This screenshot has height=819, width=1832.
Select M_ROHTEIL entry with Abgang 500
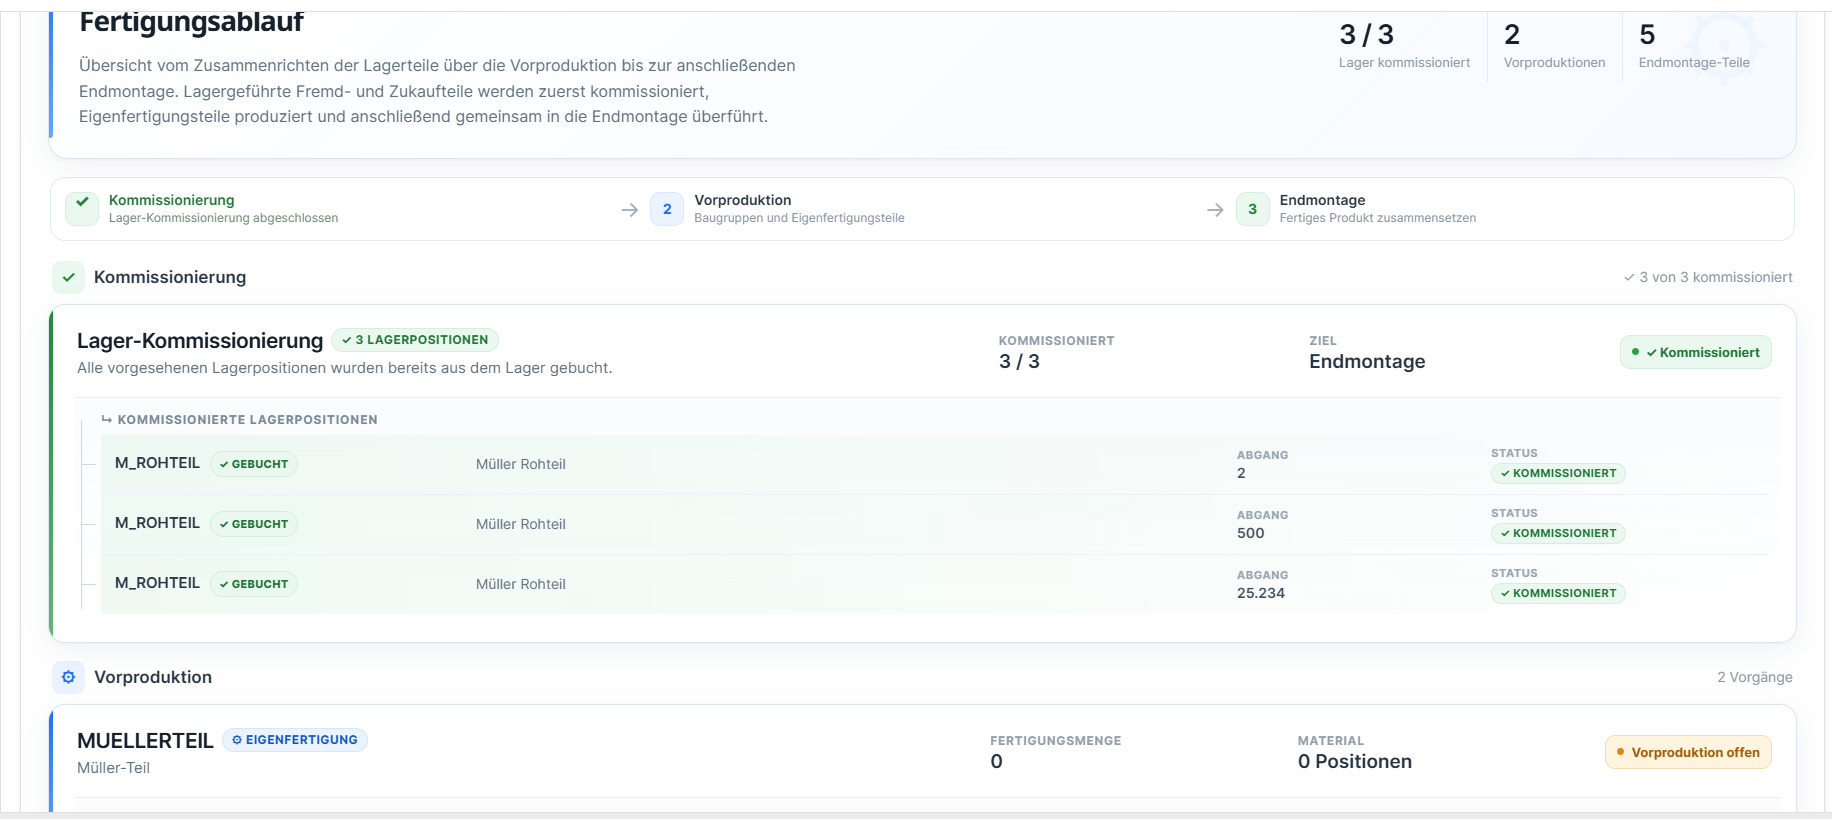[157, 523]
